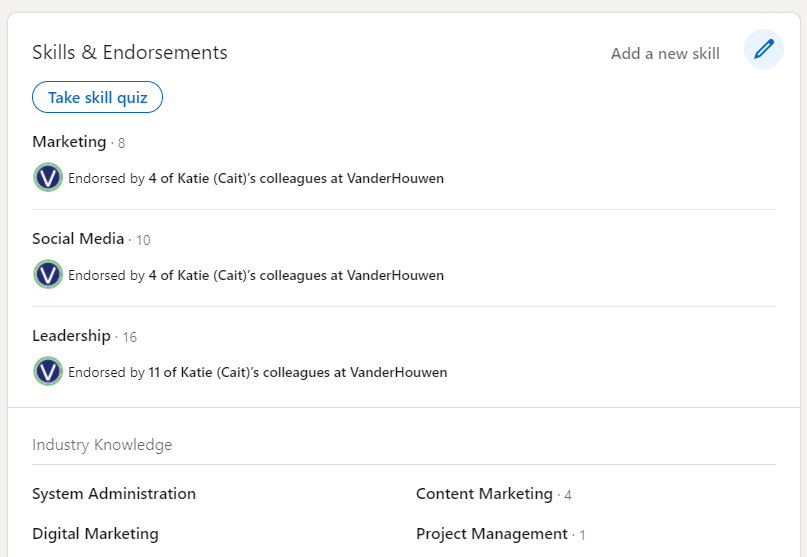Click VanderHouwen logo under Marketing
807x557 pixels.
[x=48, y=178]
